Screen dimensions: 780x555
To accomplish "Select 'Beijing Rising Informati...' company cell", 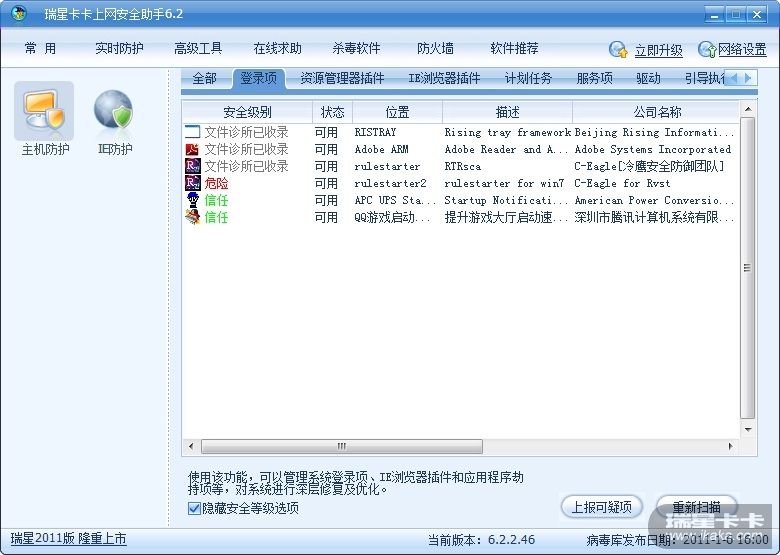I will pyautogui.click(x=654, y=132).
